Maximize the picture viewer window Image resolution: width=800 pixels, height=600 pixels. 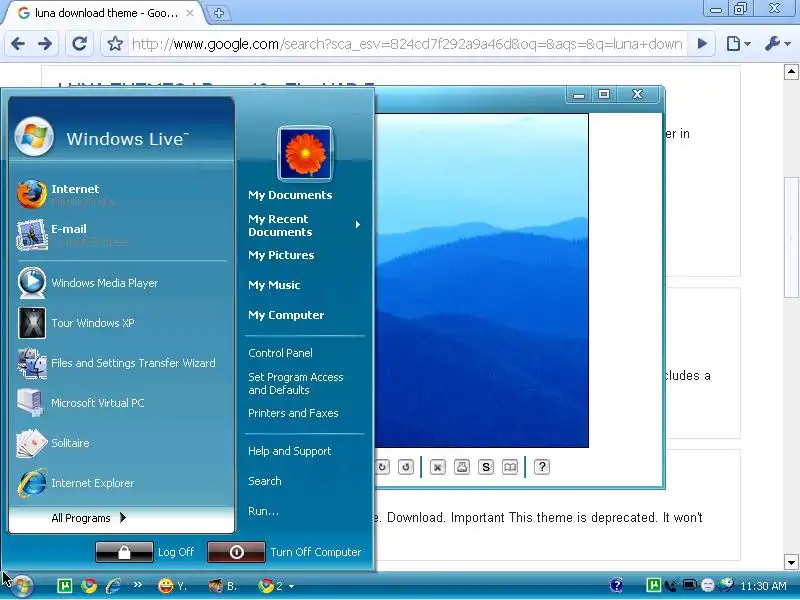604,94
